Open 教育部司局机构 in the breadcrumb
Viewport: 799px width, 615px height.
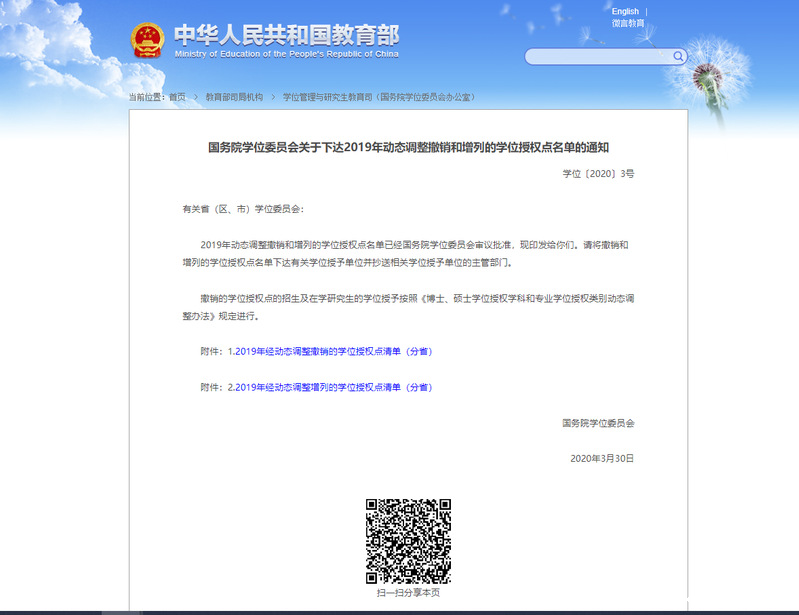(234, 97)
